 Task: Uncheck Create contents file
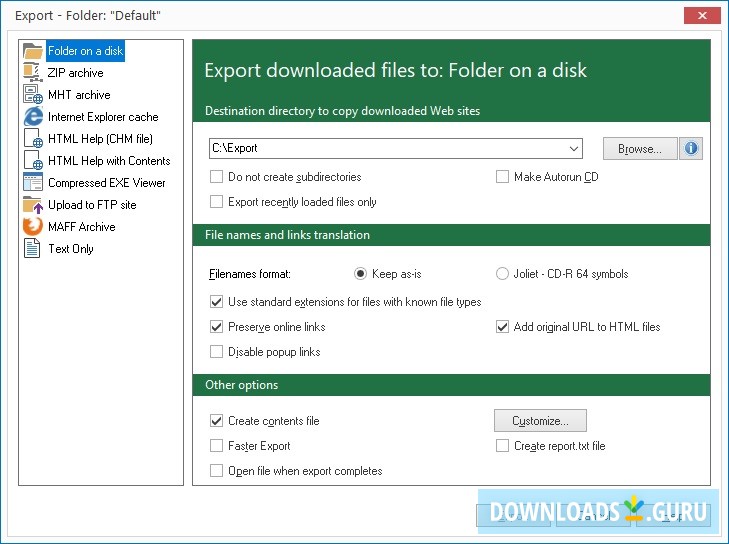tap(216, 421)
